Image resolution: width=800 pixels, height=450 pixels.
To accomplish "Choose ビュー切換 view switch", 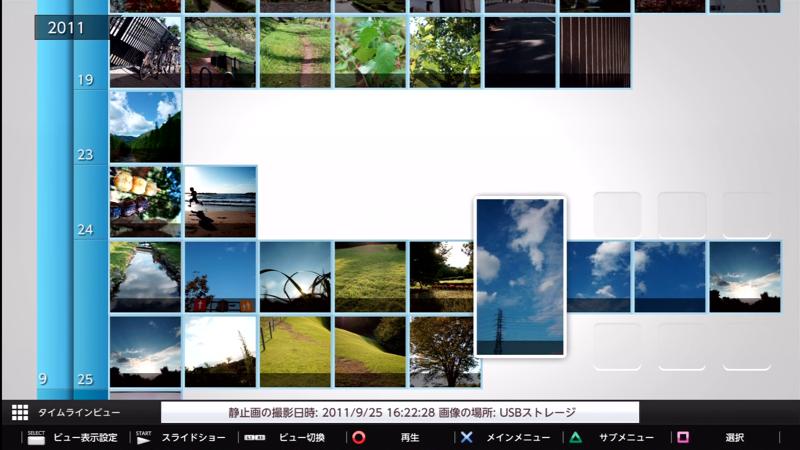I will (302, 438).
